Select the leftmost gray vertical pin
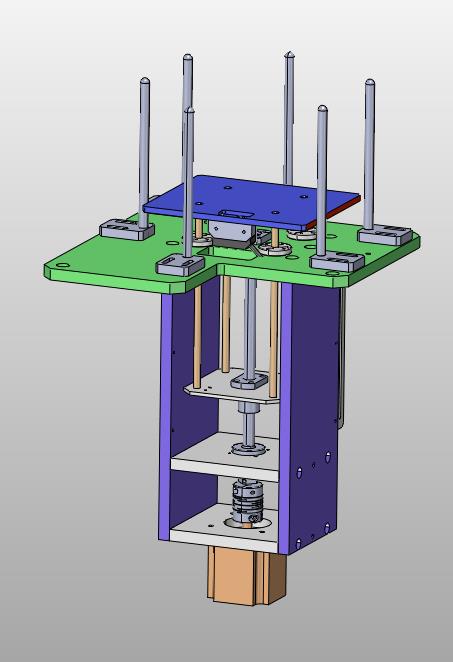Screen dimensions: 453x662 (x=144, y=152)
